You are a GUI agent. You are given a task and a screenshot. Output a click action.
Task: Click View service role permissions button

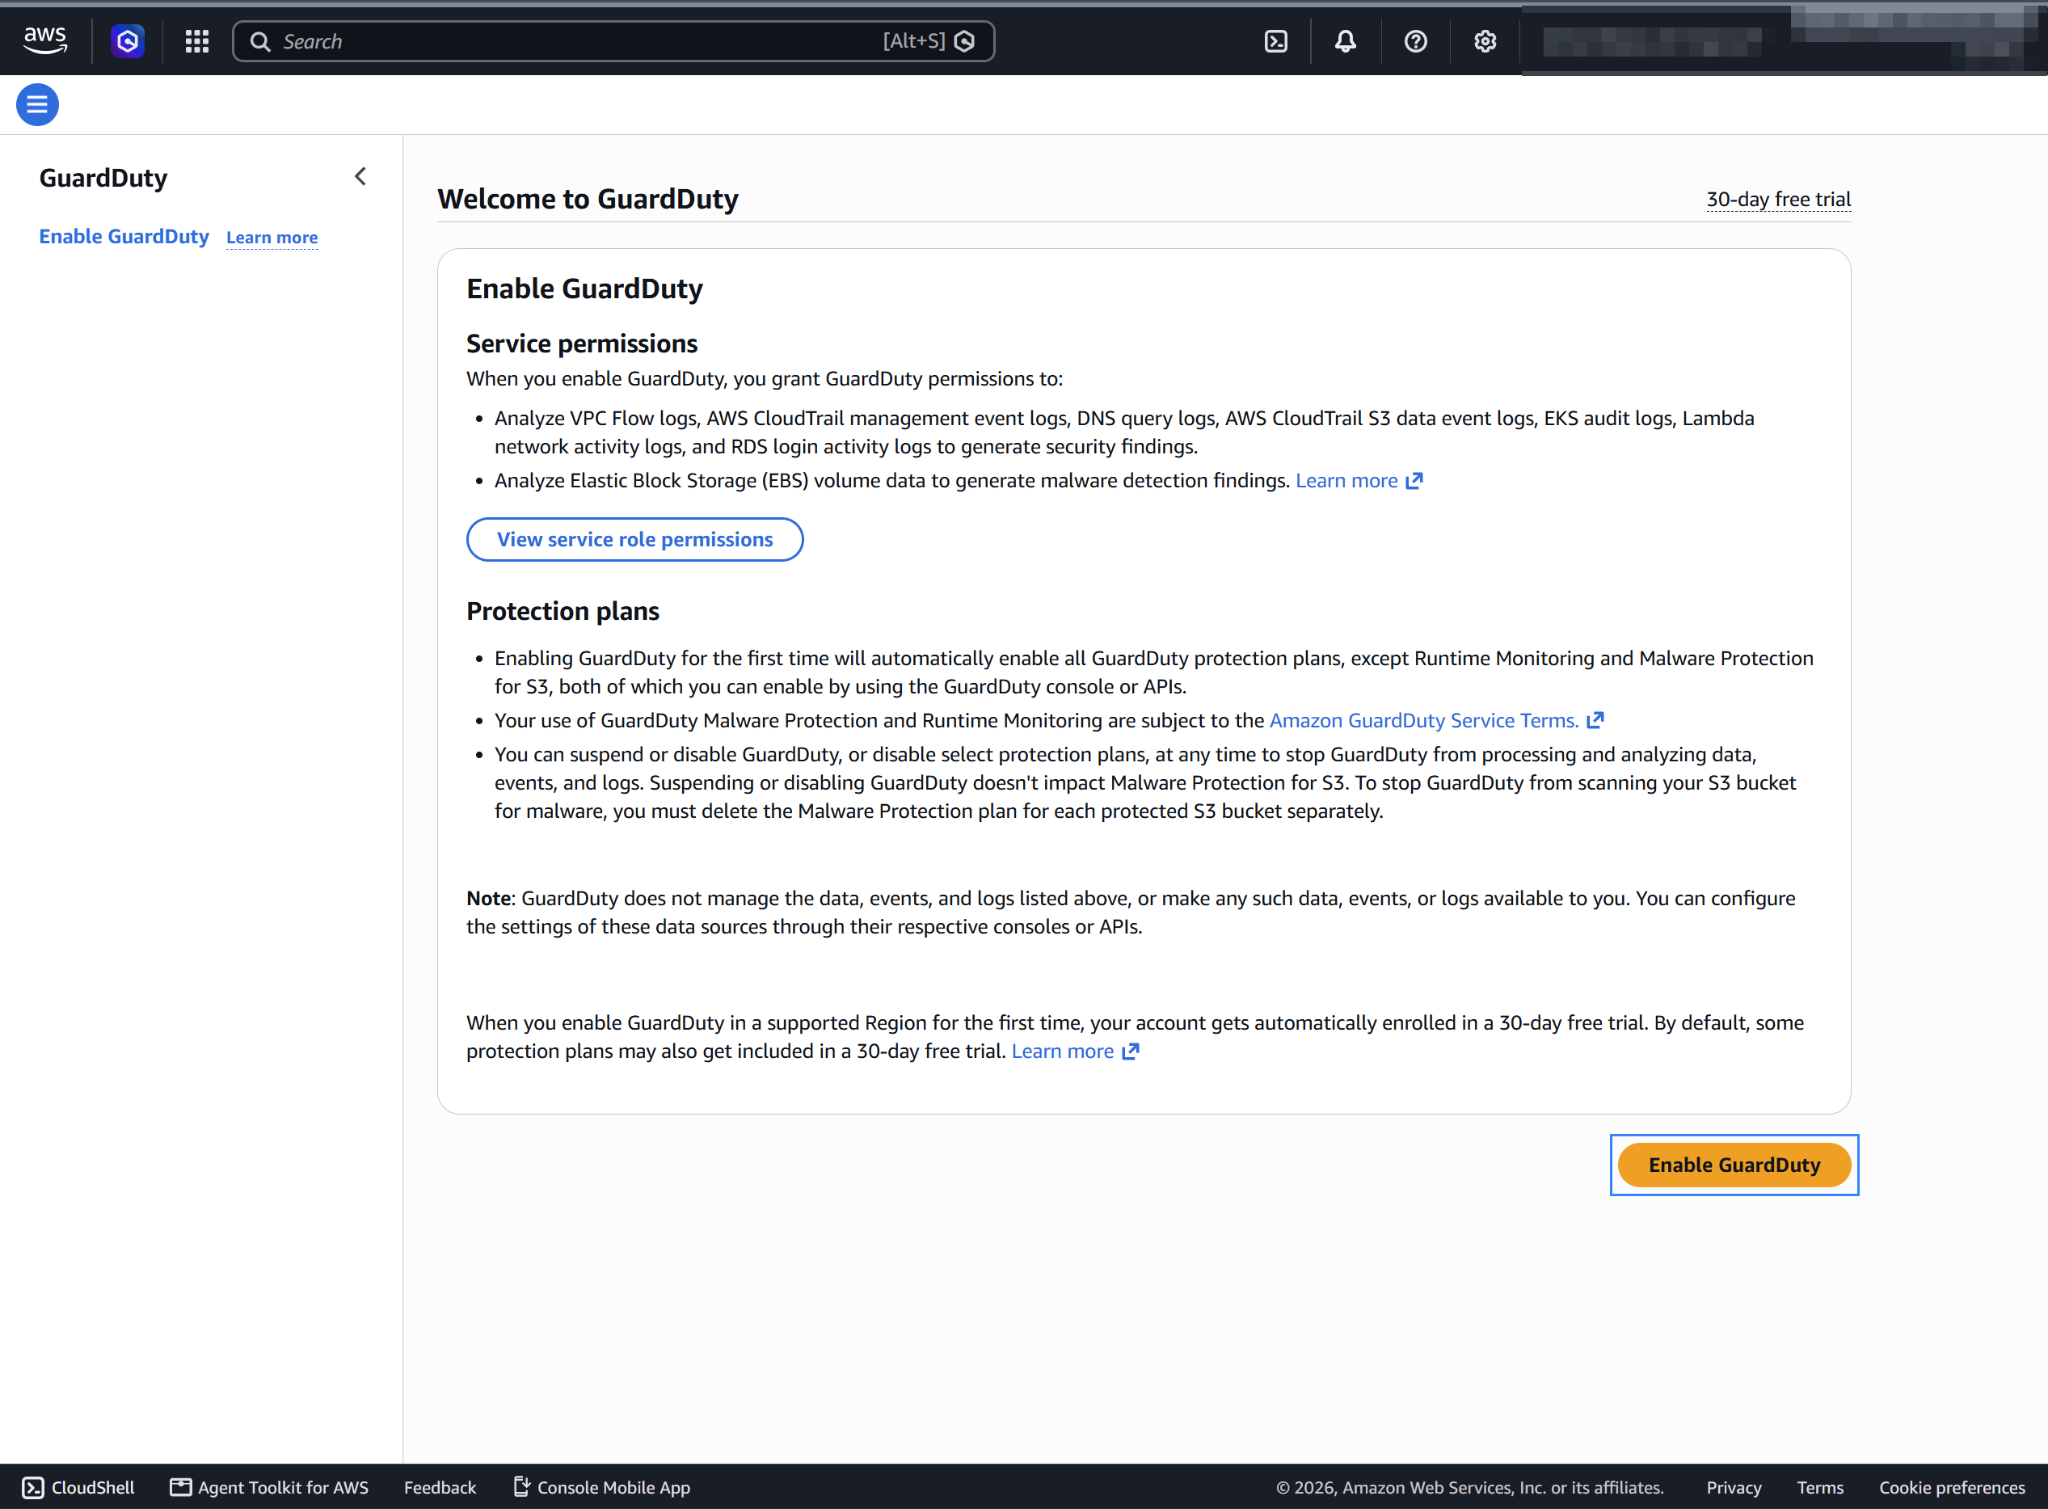click(635, 539)
